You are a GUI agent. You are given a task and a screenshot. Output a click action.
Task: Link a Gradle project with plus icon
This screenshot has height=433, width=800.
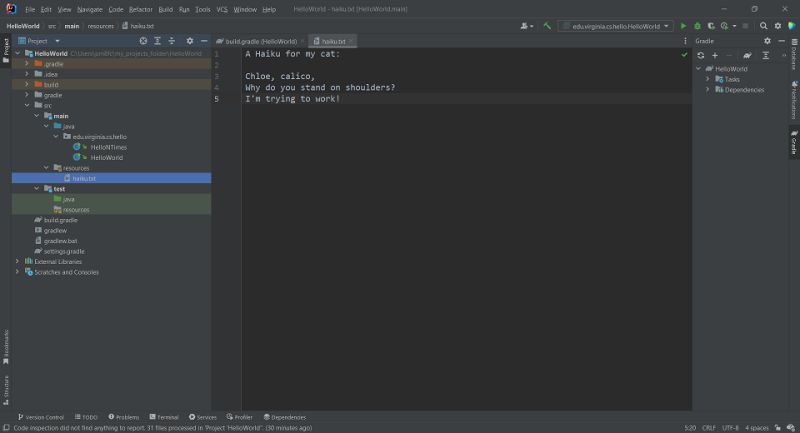pos(715,55)
